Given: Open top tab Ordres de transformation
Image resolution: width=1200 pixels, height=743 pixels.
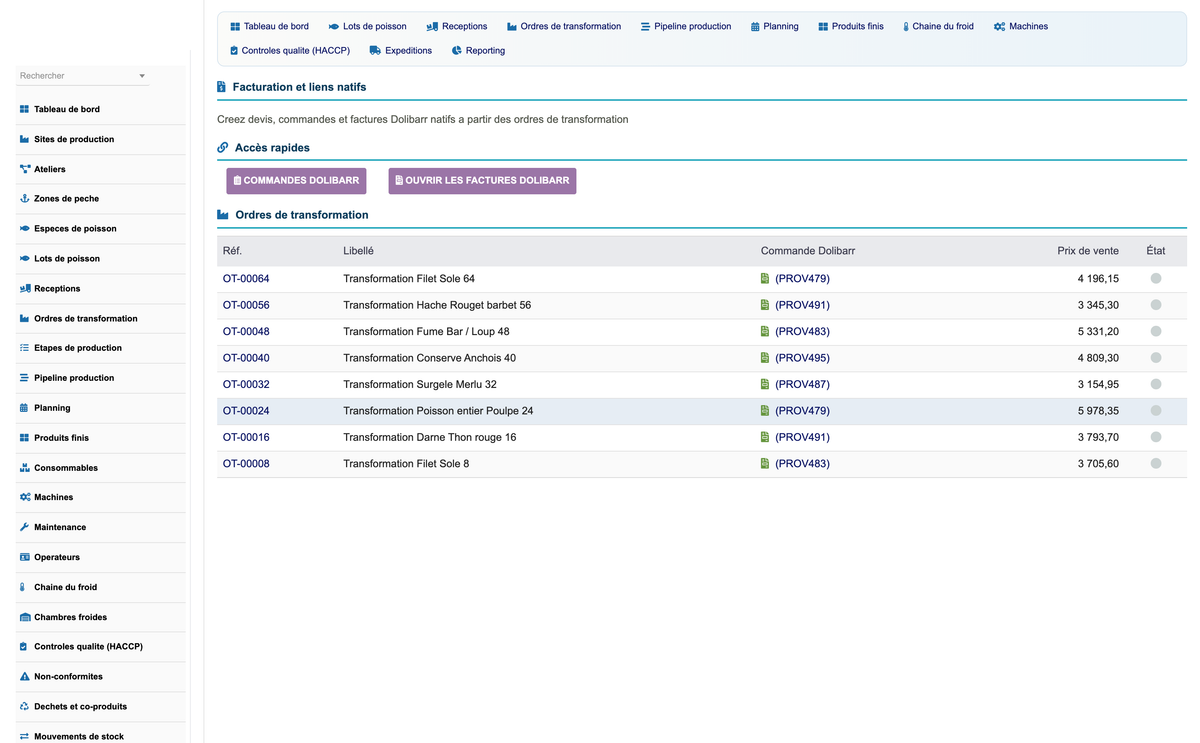Looking at the screenshot, I should tap(564, 26).
